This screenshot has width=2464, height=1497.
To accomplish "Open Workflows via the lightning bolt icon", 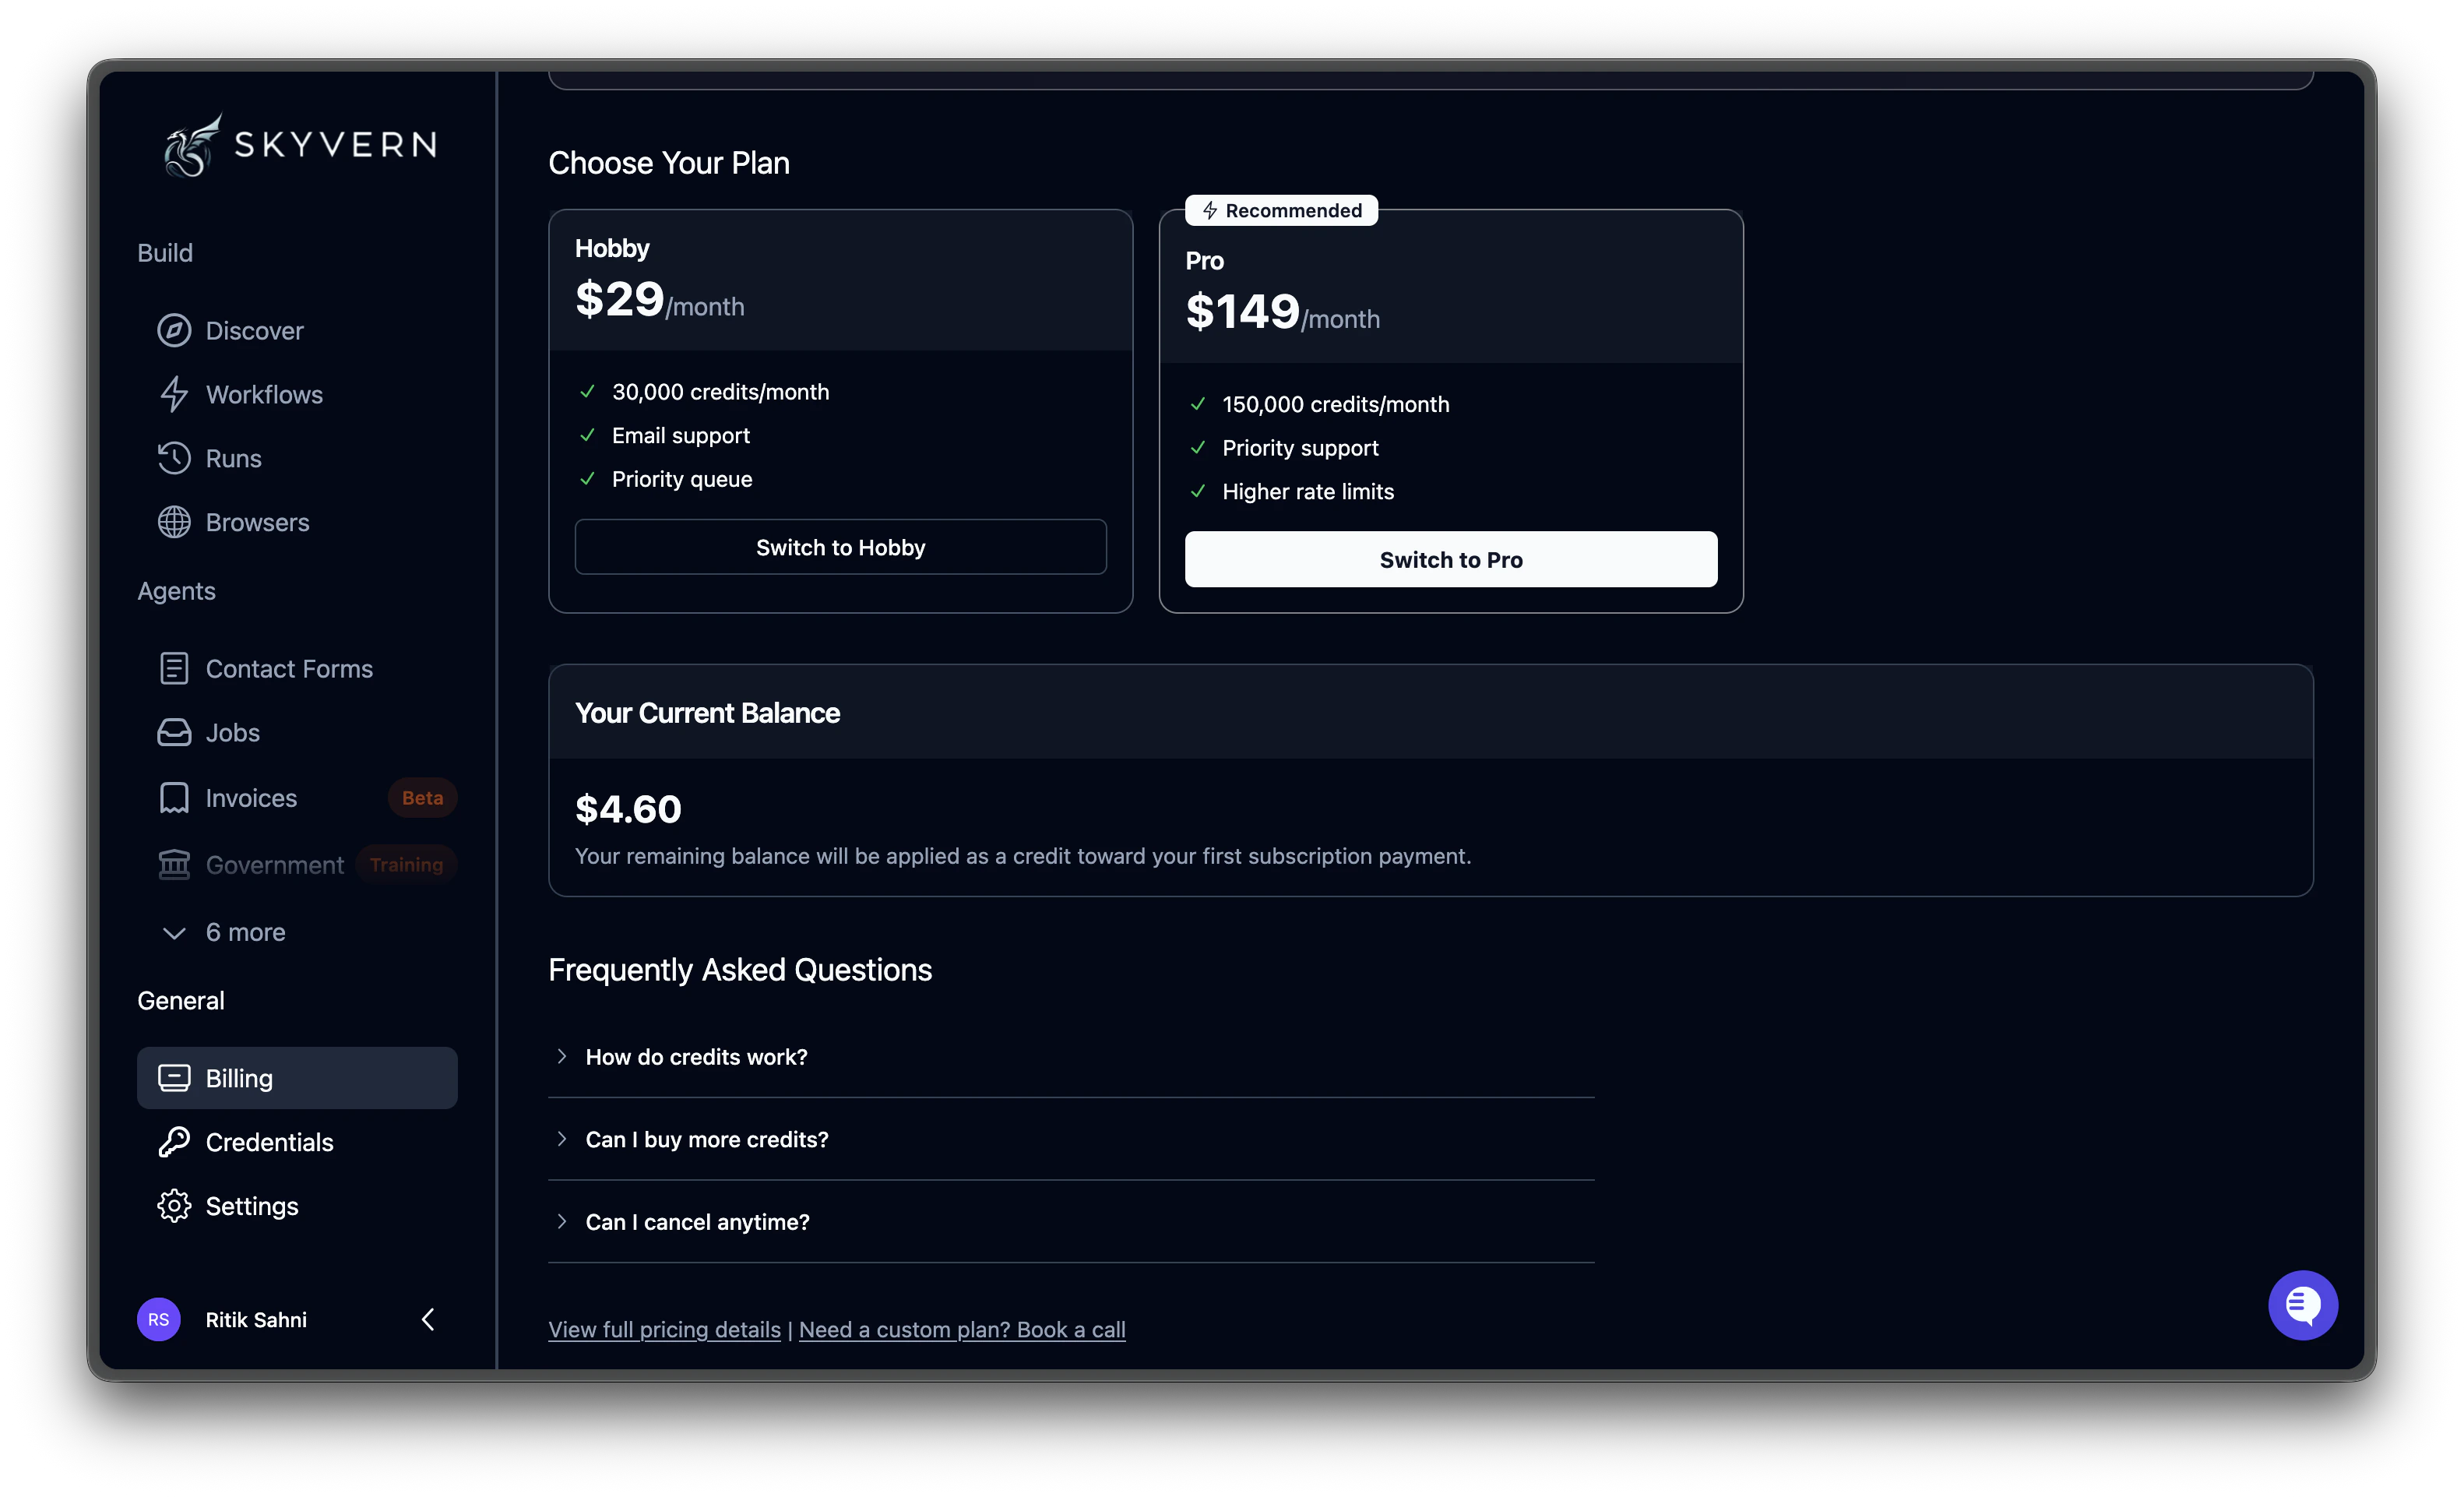I will (175, 394).
